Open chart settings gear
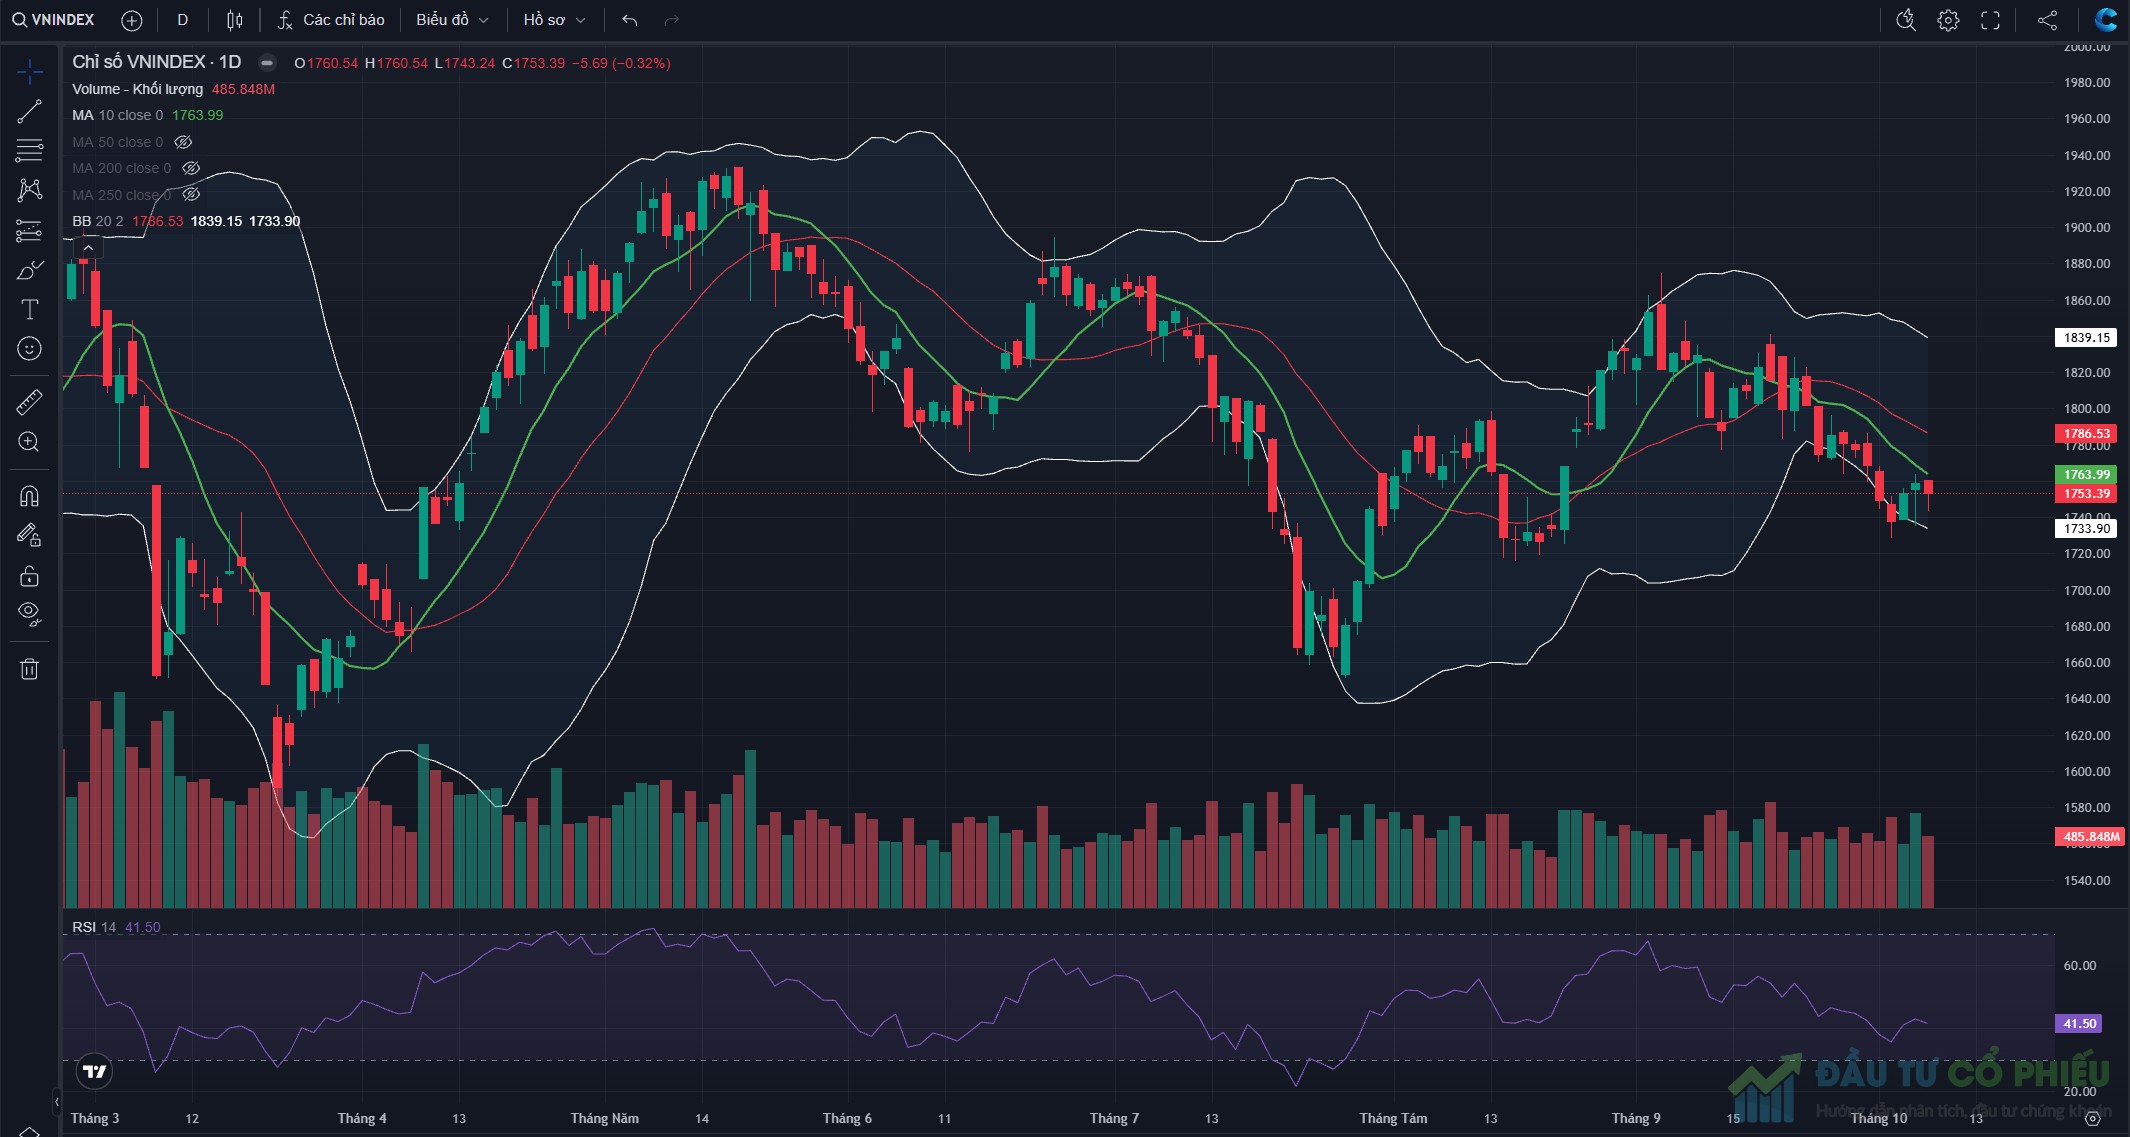This screenshot has height=1137, width=2130. [x=1948, y=20]
